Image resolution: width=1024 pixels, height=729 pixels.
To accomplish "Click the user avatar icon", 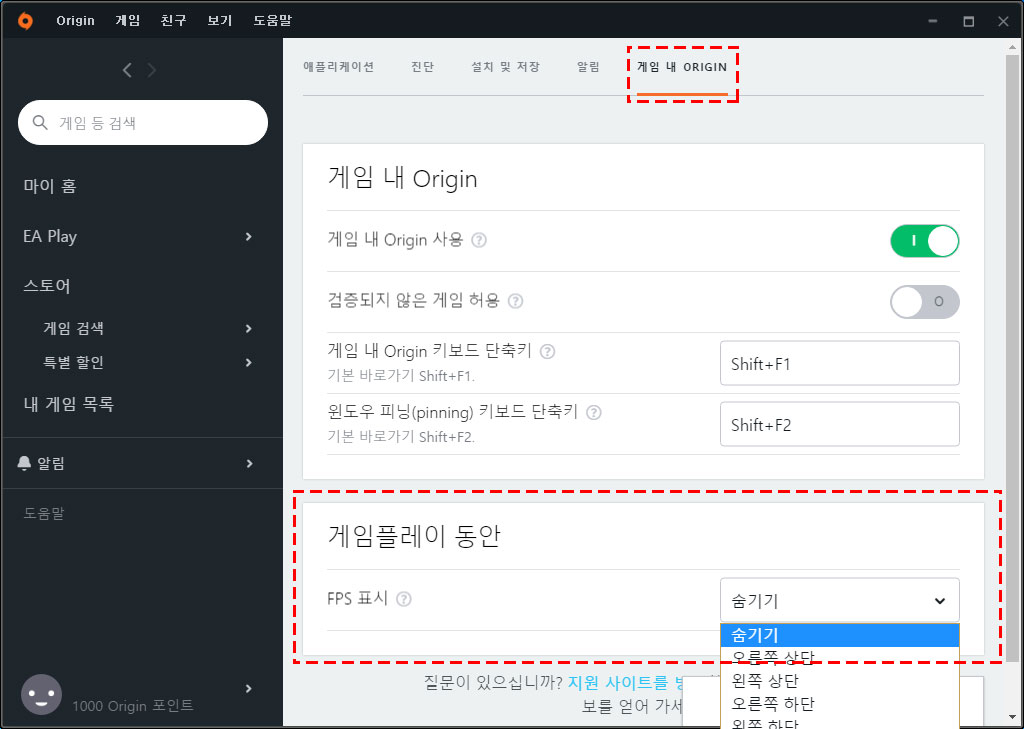I will [x=42, y=694].
